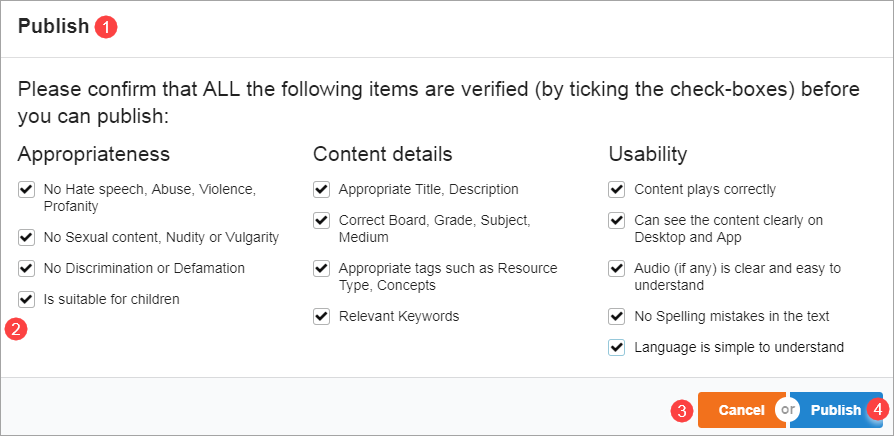Uncheck Language is simple to understand
Screen dimensions: 894x436
point(617,347)
